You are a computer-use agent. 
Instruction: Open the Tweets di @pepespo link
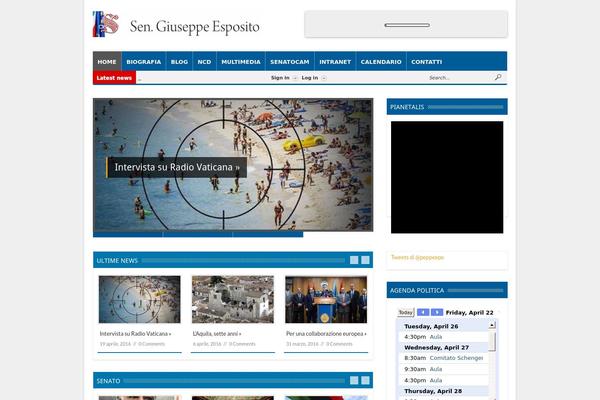click(x=417, y=257)
